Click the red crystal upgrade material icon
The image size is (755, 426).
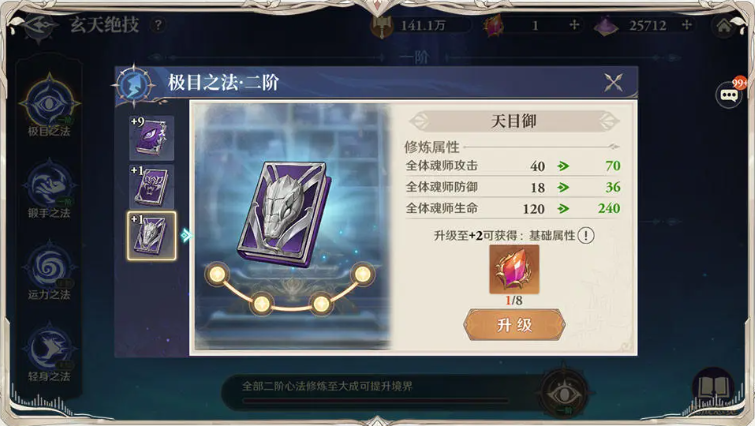514,269
